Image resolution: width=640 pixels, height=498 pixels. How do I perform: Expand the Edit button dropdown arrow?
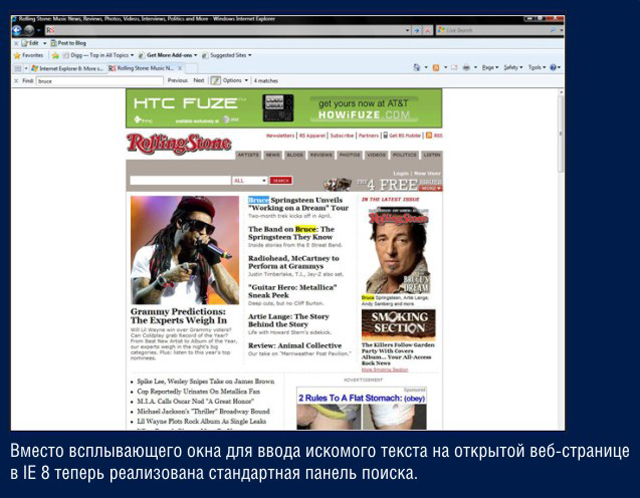tap(44, 43)
